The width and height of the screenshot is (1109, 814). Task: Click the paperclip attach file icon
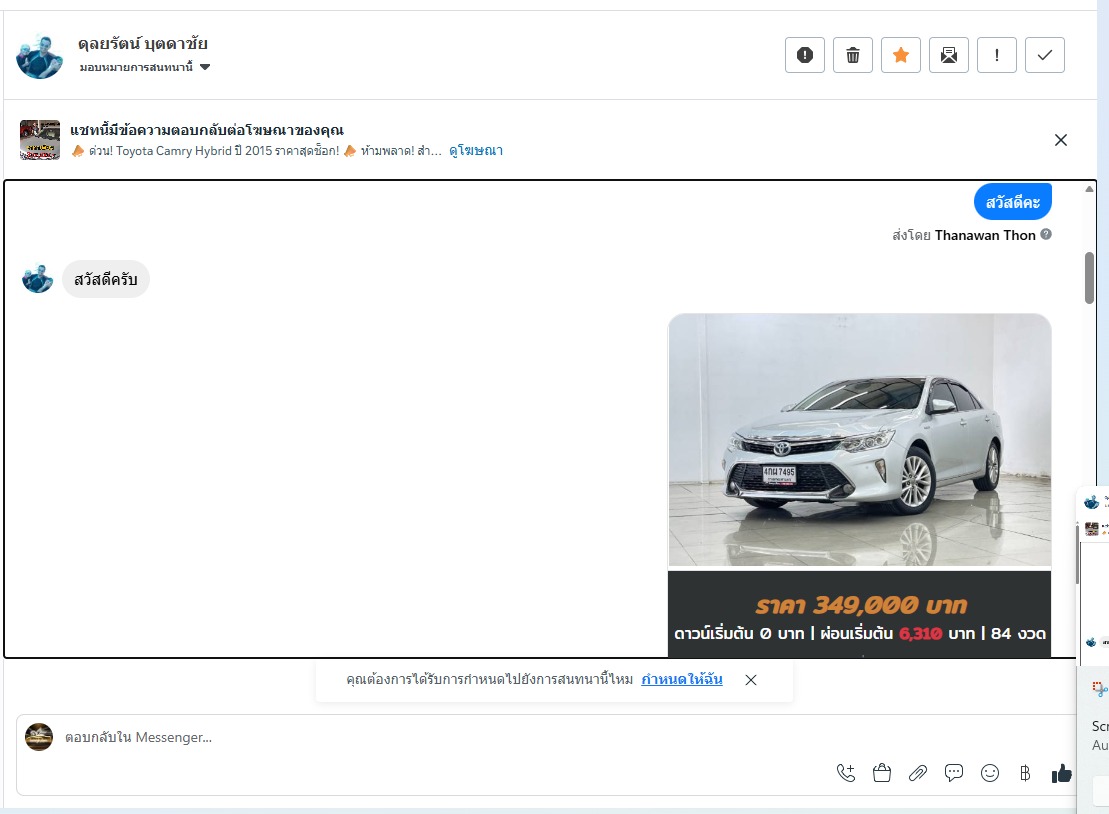[917, 773]
